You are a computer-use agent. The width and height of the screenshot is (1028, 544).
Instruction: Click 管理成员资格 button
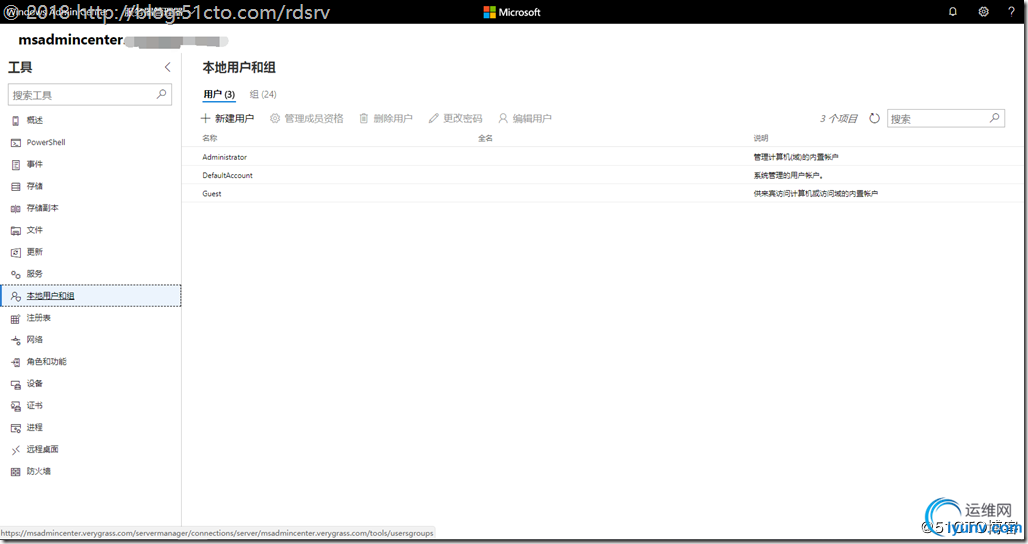click(307, 119)
